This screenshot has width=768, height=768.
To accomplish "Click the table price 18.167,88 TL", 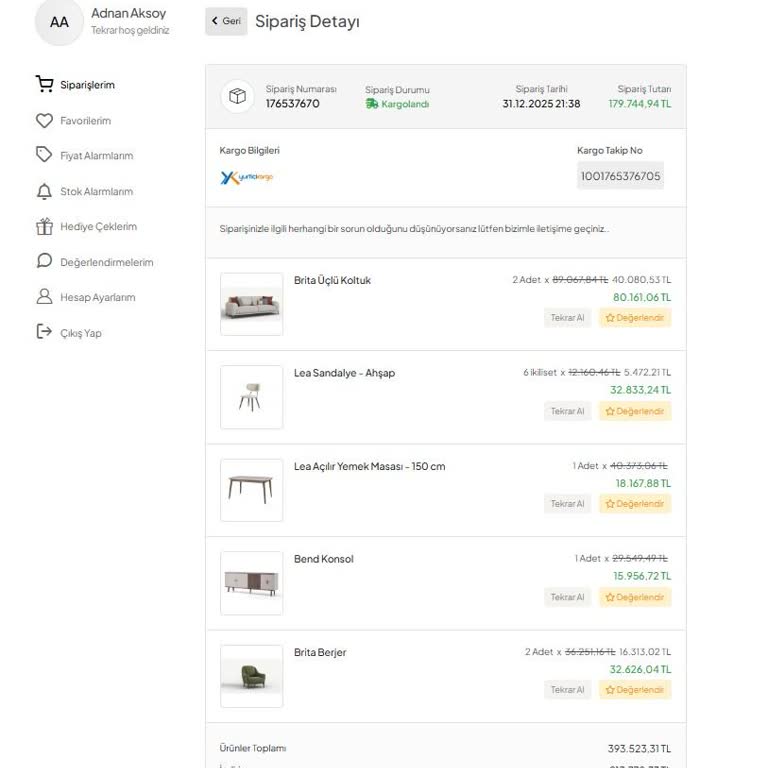I will pyautogui.click(x=643, y=483).
